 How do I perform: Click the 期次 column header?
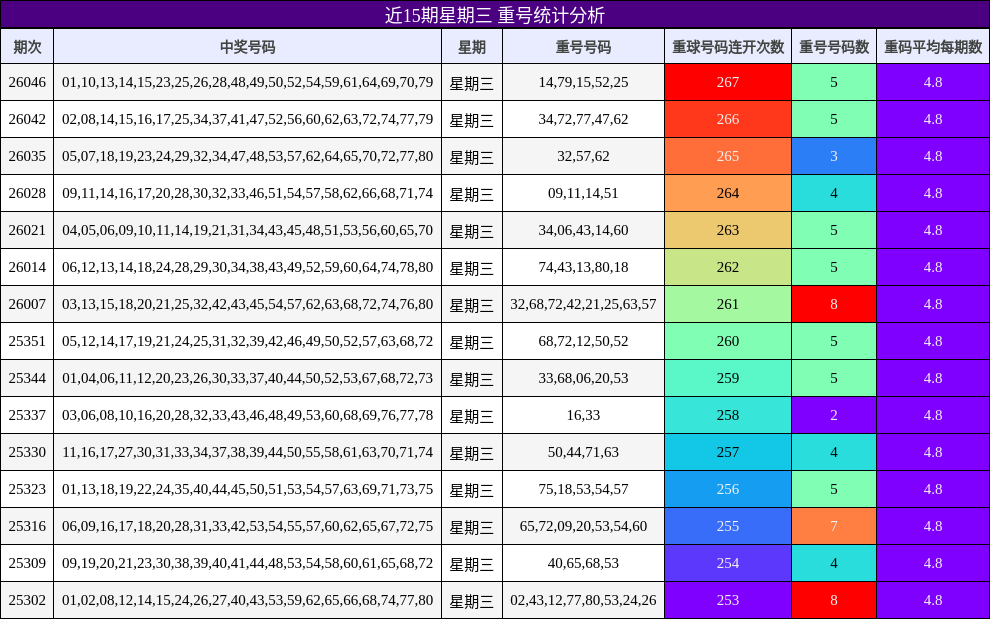27,45
